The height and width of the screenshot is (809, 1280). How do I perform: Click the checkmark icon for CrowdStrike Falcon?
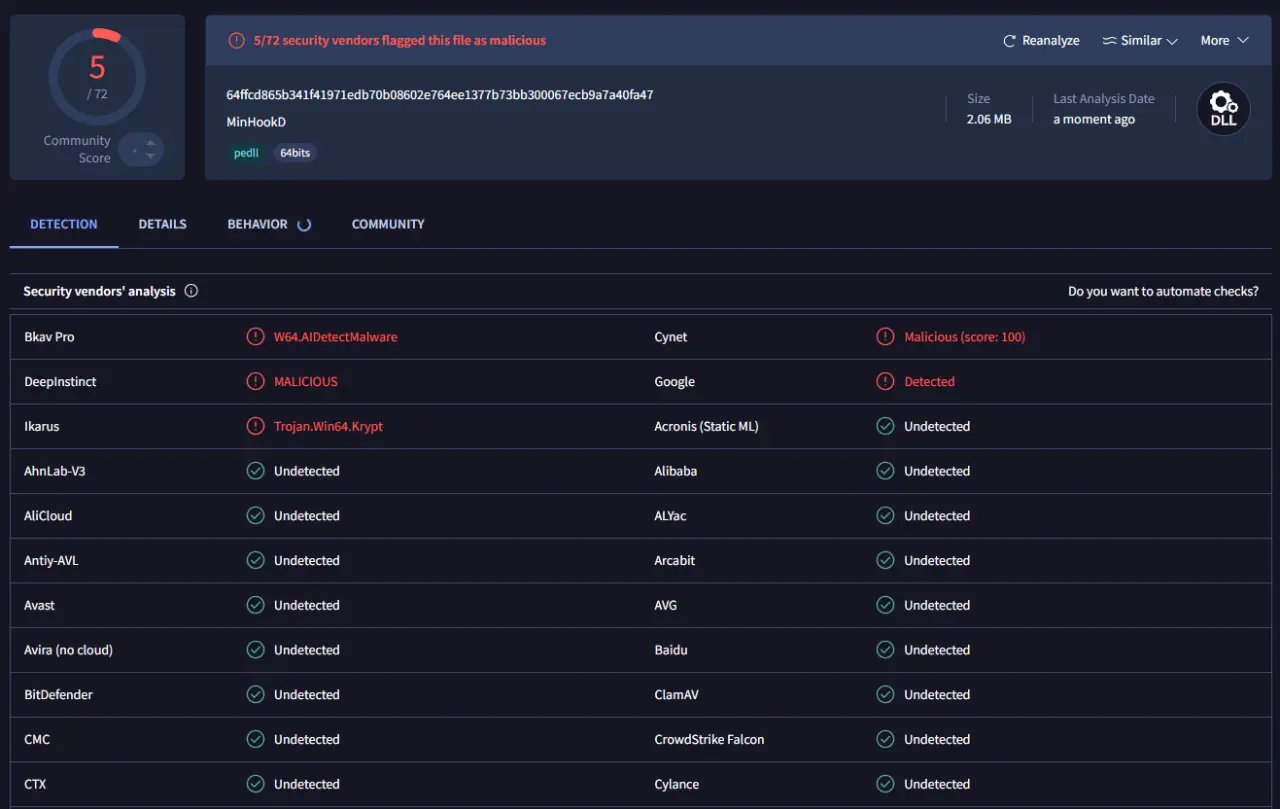point(885,740)
